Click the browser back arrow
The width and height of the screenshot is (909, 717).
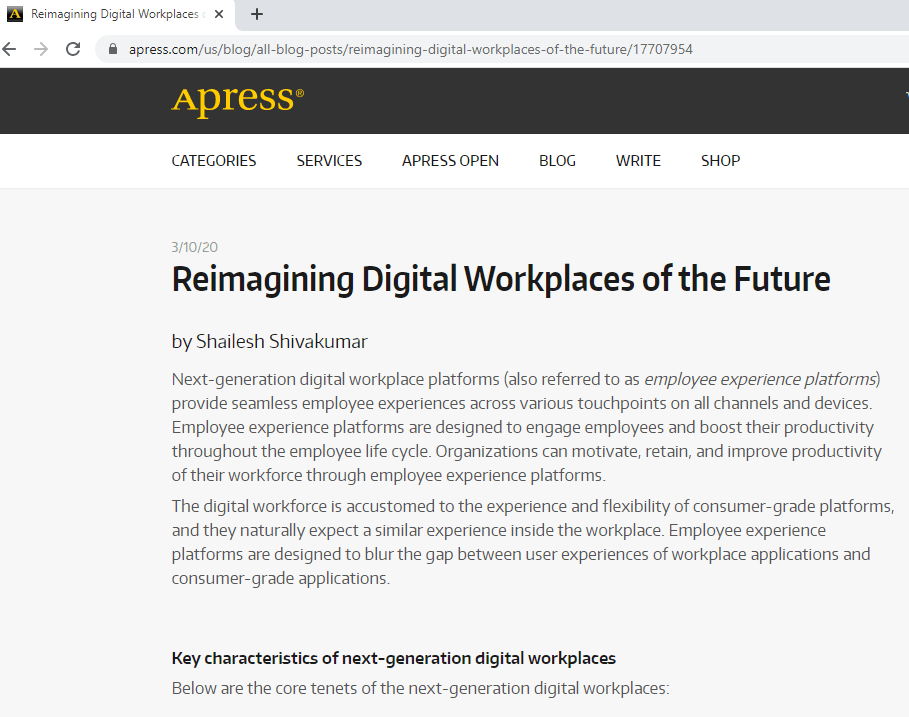10,49
